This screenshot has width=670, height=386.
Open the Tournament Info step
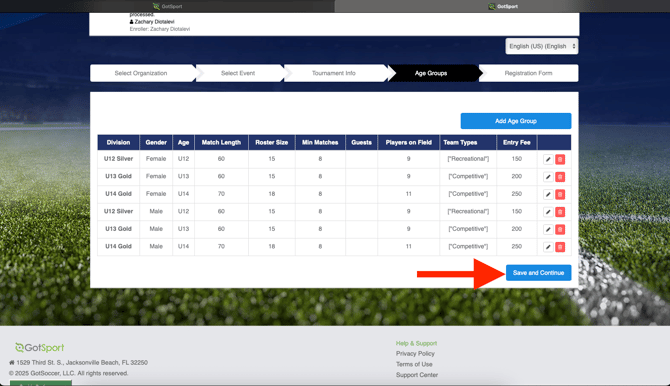click(x=334, y=73)
